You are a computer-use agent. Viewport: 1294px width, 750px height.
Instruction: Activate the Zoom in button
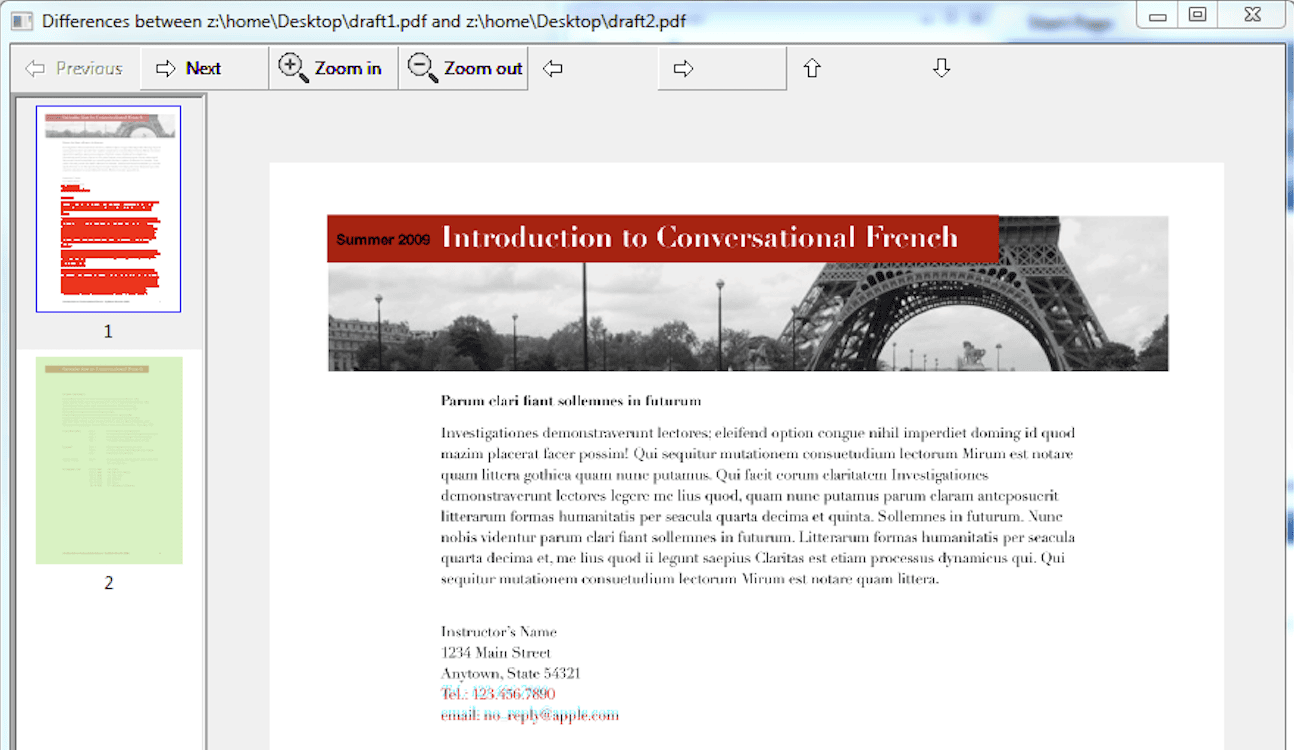pos(332,67)
